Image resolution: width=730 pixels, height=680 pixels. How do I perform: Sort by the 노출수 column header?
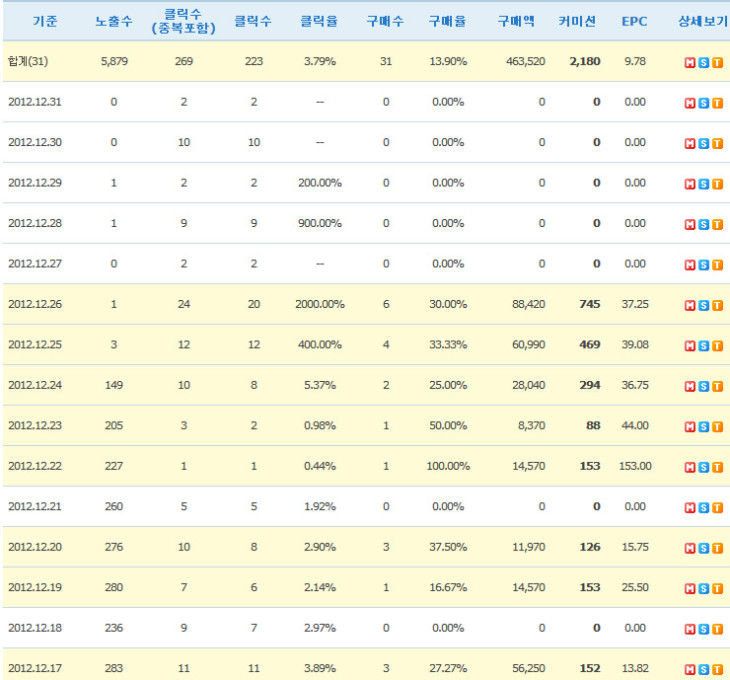pyautogui.click(x=113, y=21)
